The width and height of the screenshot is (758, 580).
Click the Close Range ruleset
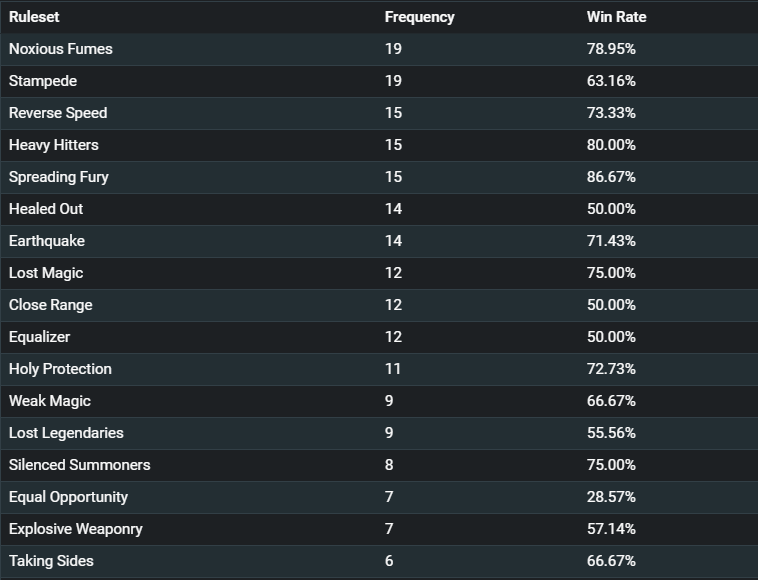point(50,305)
